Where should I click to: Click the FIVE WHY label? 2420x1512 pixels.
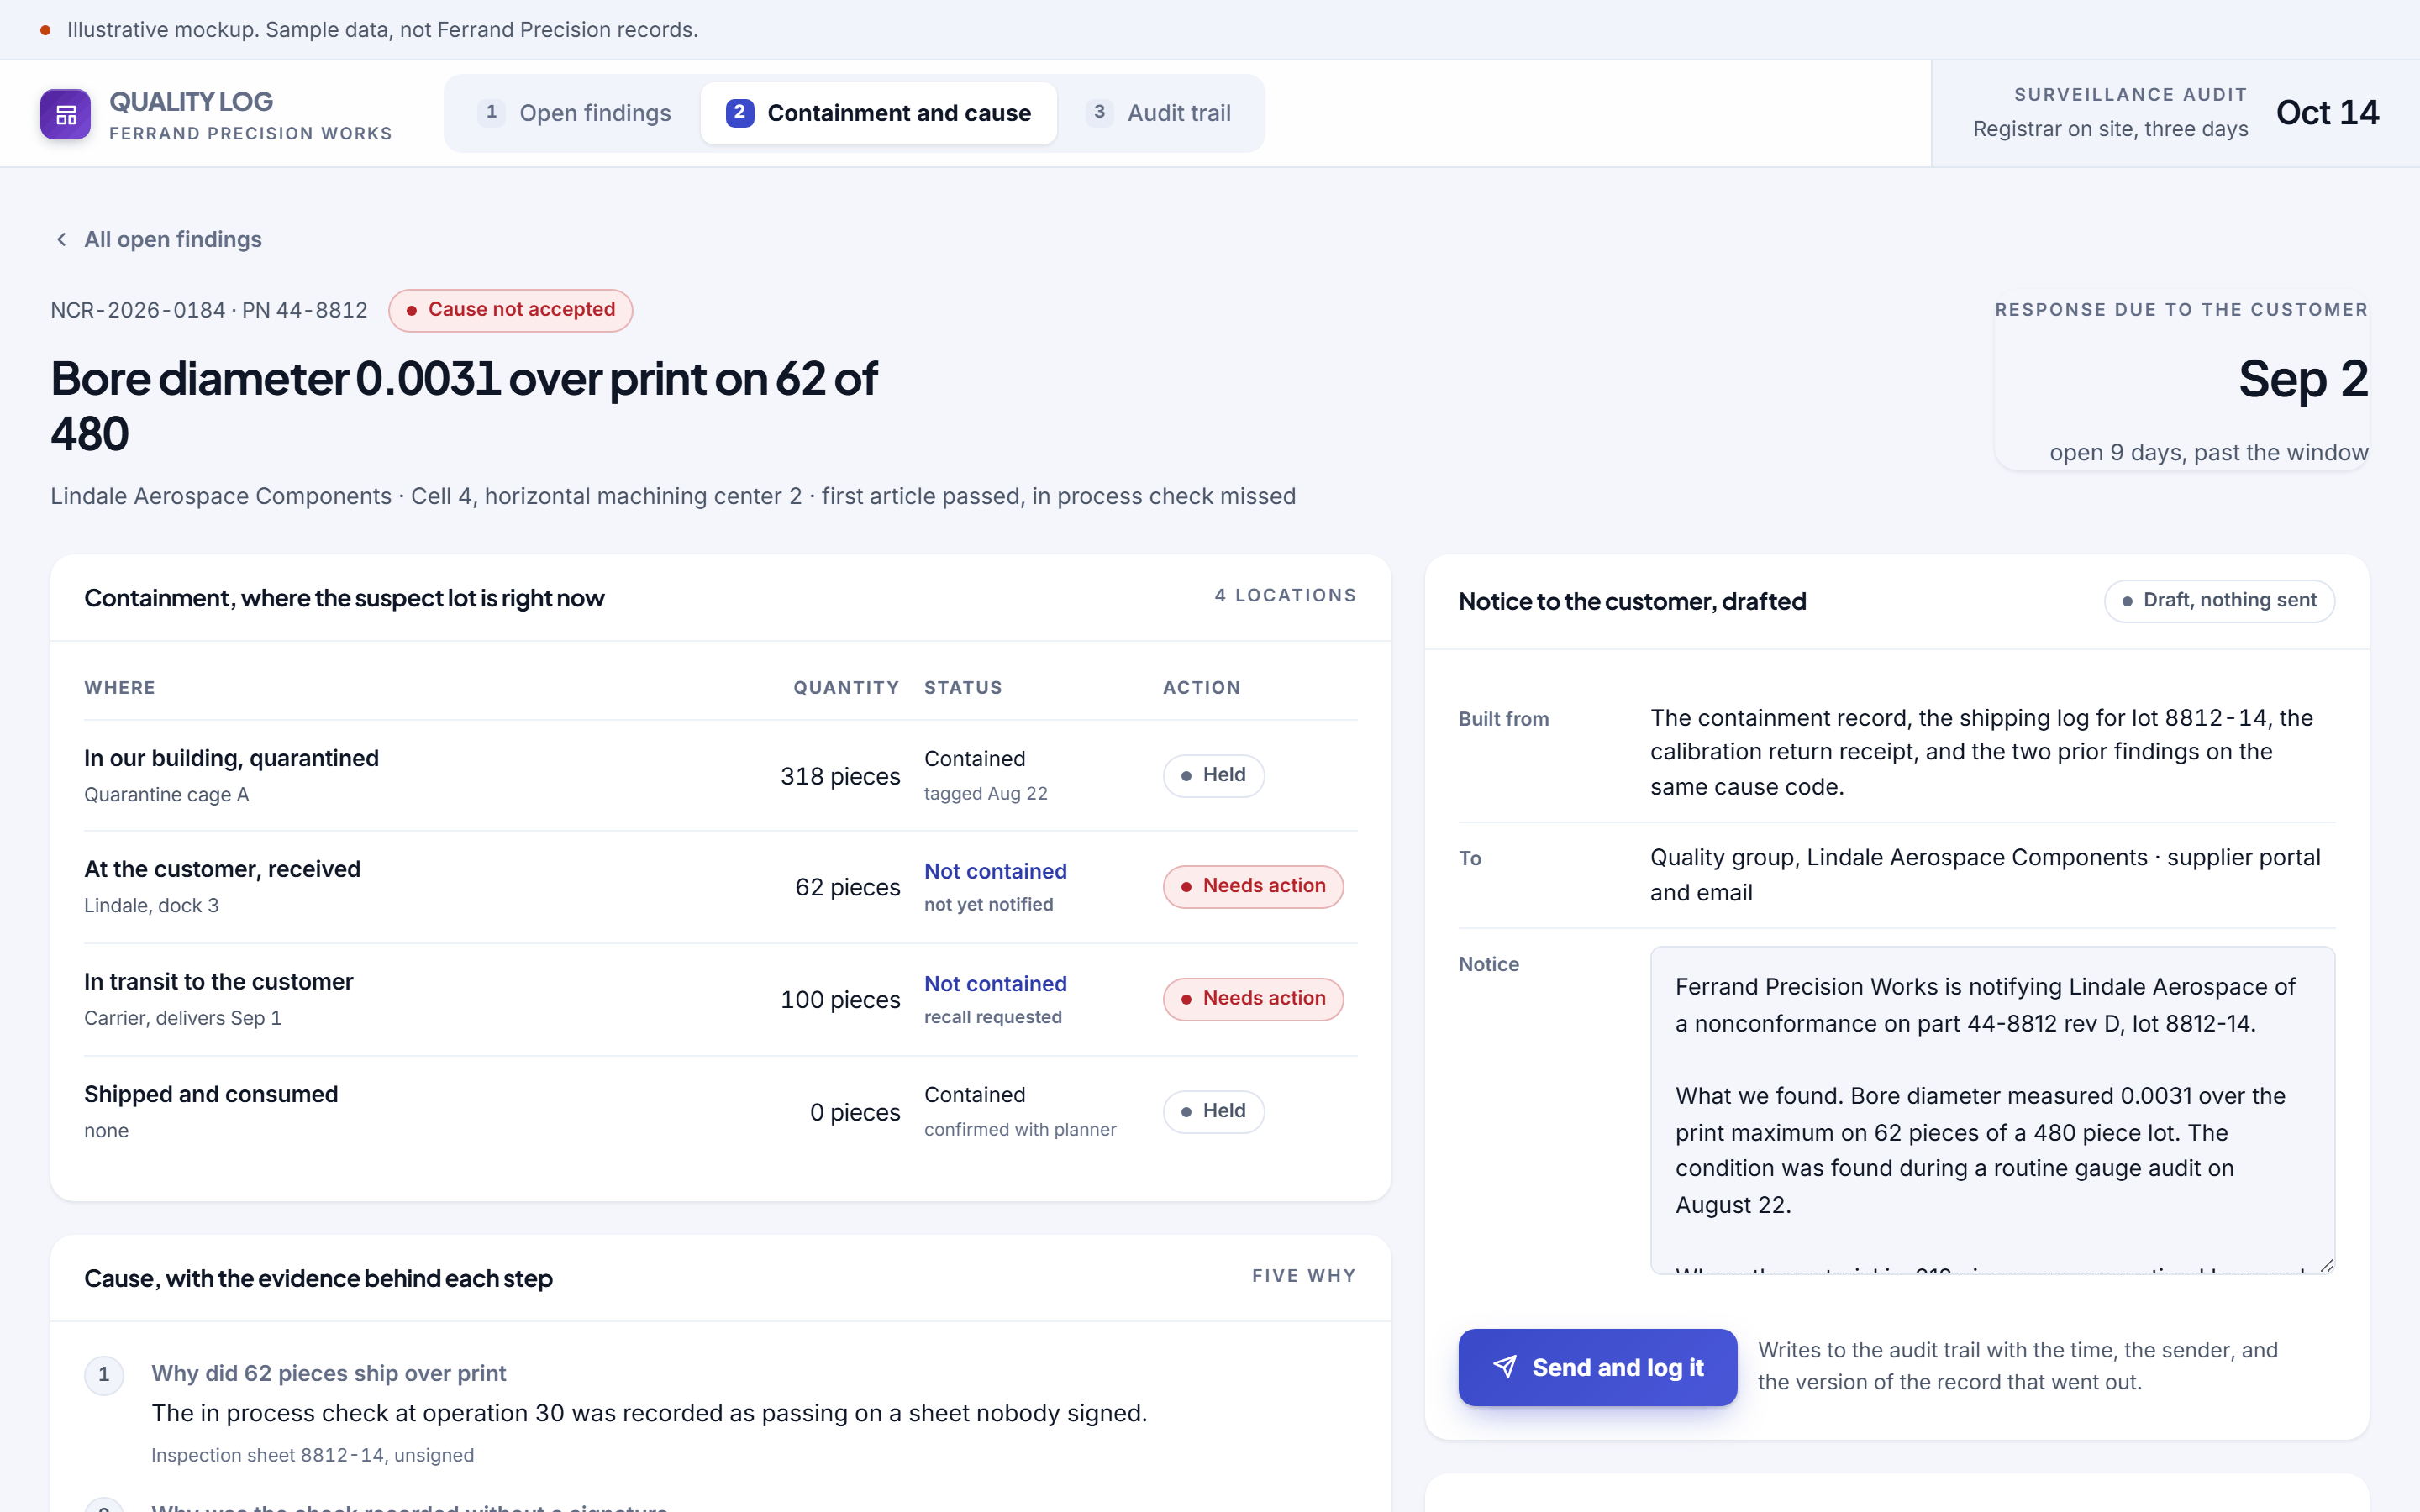[x=1303, y=1276]
